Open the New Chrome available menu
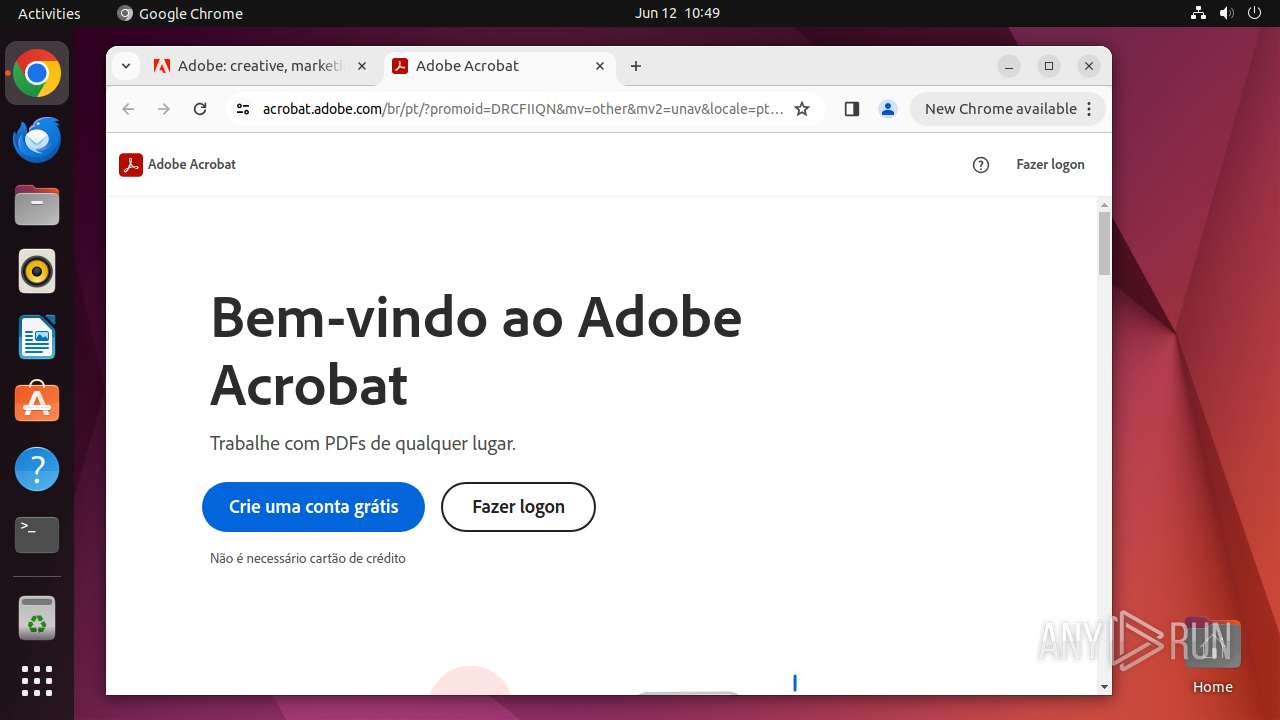1280x720 pixels. click(x=1007, y=109)
